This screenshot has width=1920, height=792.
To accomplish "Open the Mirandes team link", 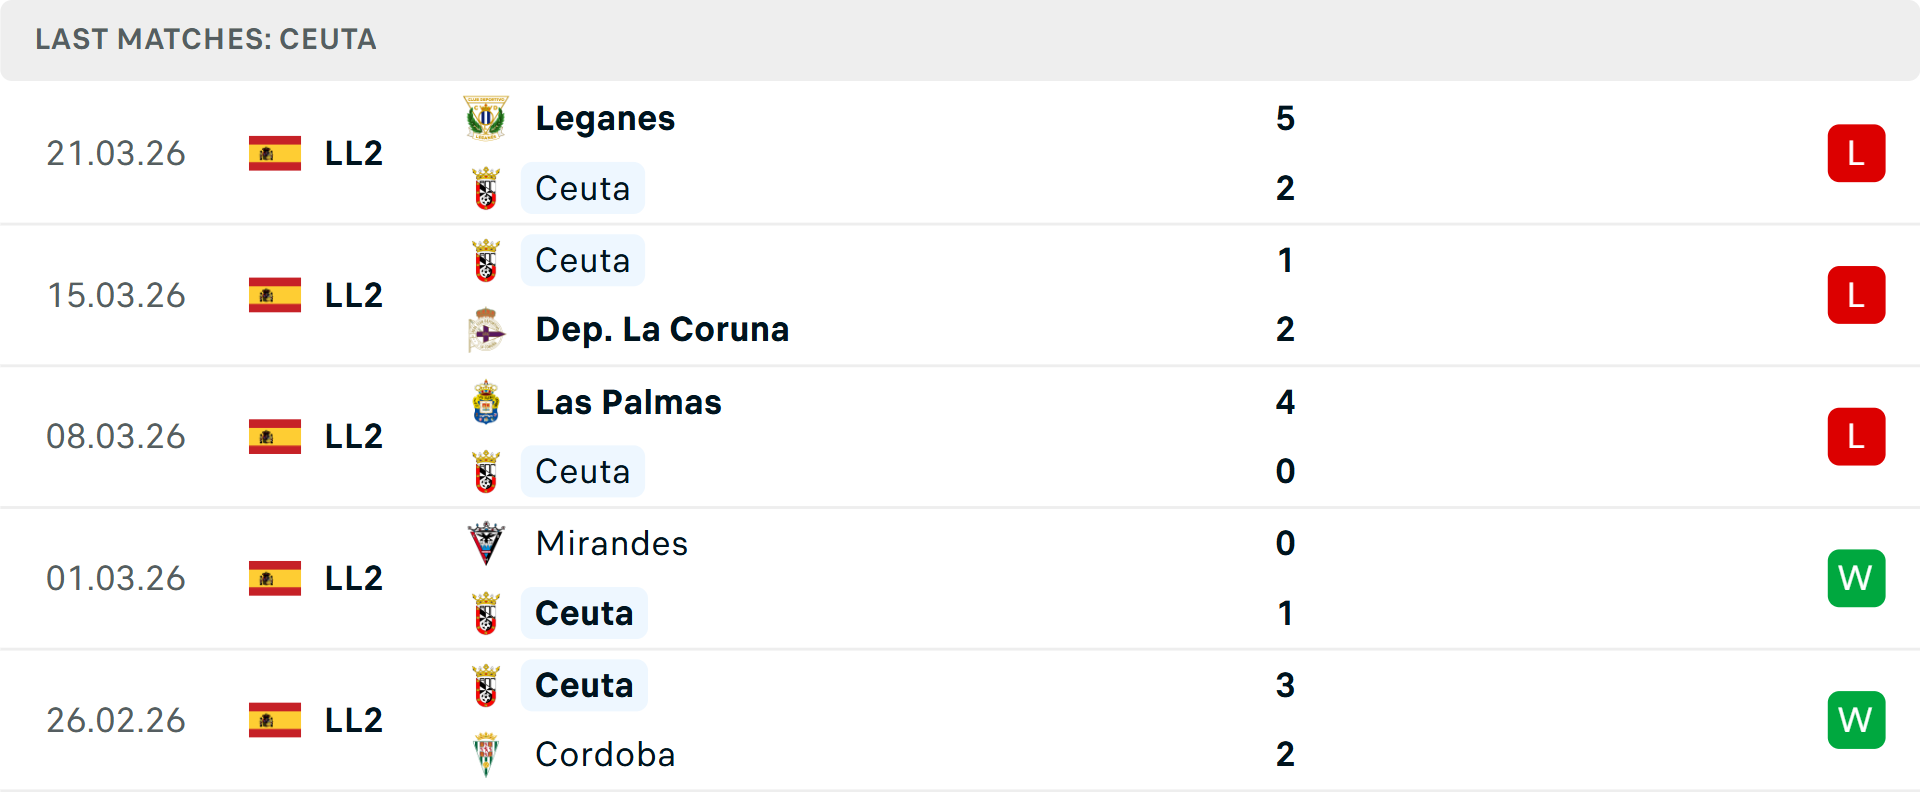I will (611, 543).
